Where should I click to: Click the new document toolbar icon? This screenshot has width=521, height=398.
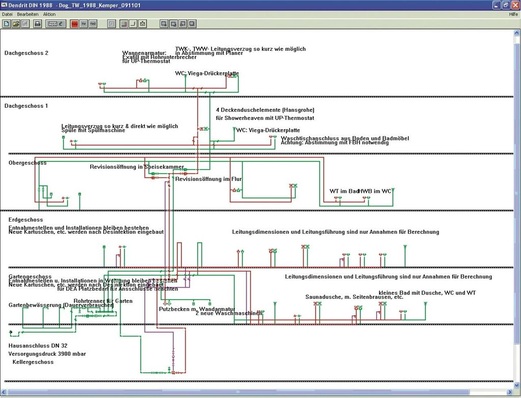[6, 24]
